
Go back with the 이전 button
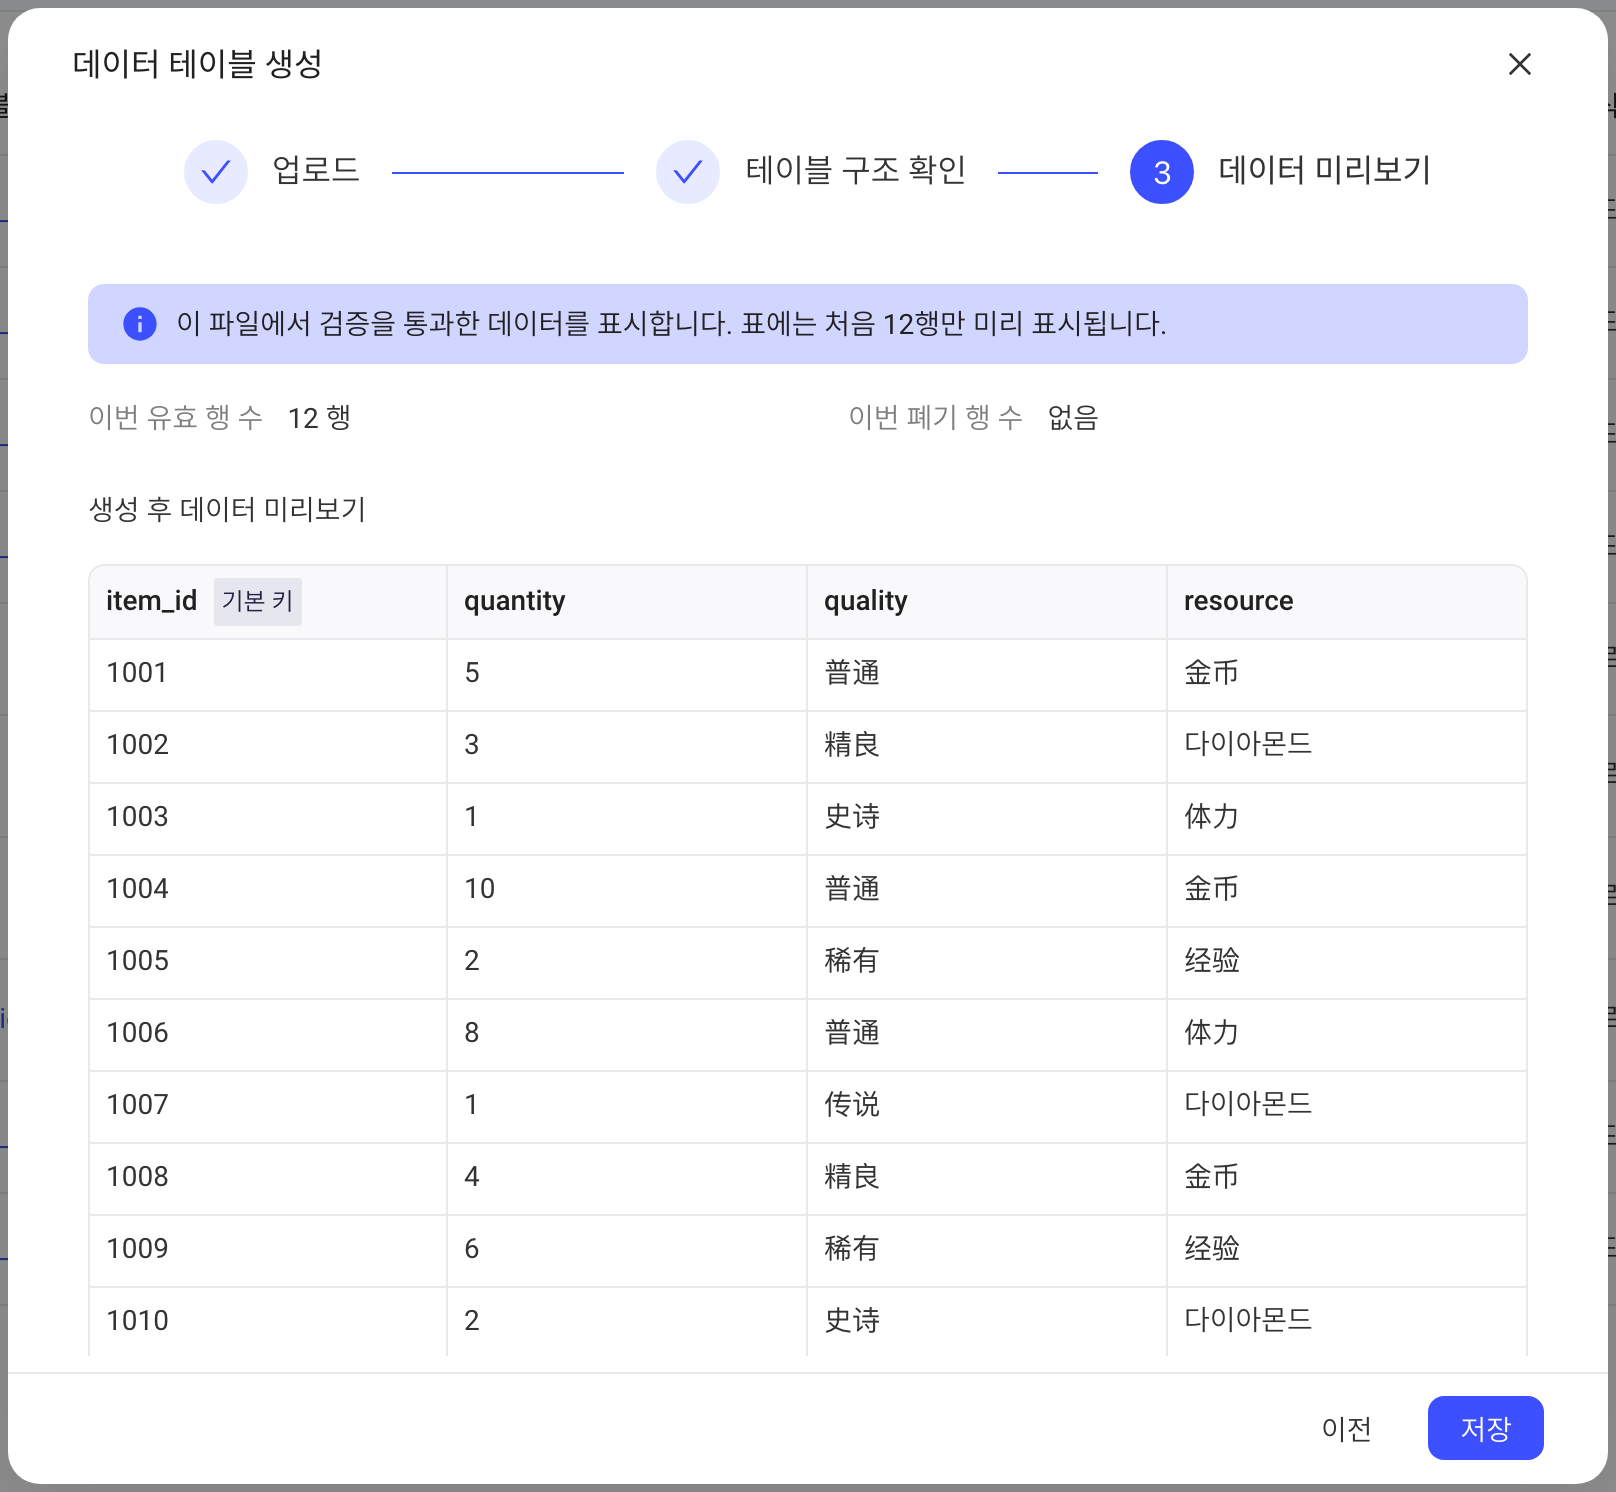[x=1346, y=1428]
